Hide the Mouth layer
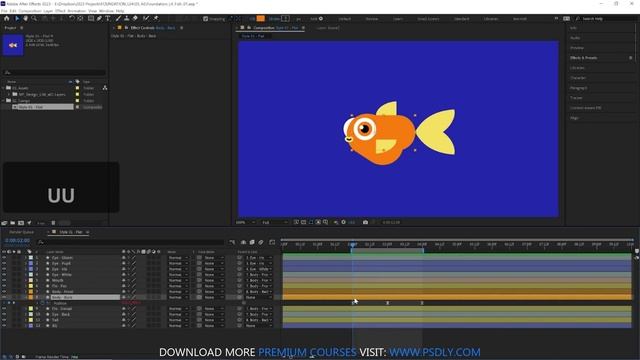Image resolution: width=640 pixels, height=360 pixels. click(4, 280)
